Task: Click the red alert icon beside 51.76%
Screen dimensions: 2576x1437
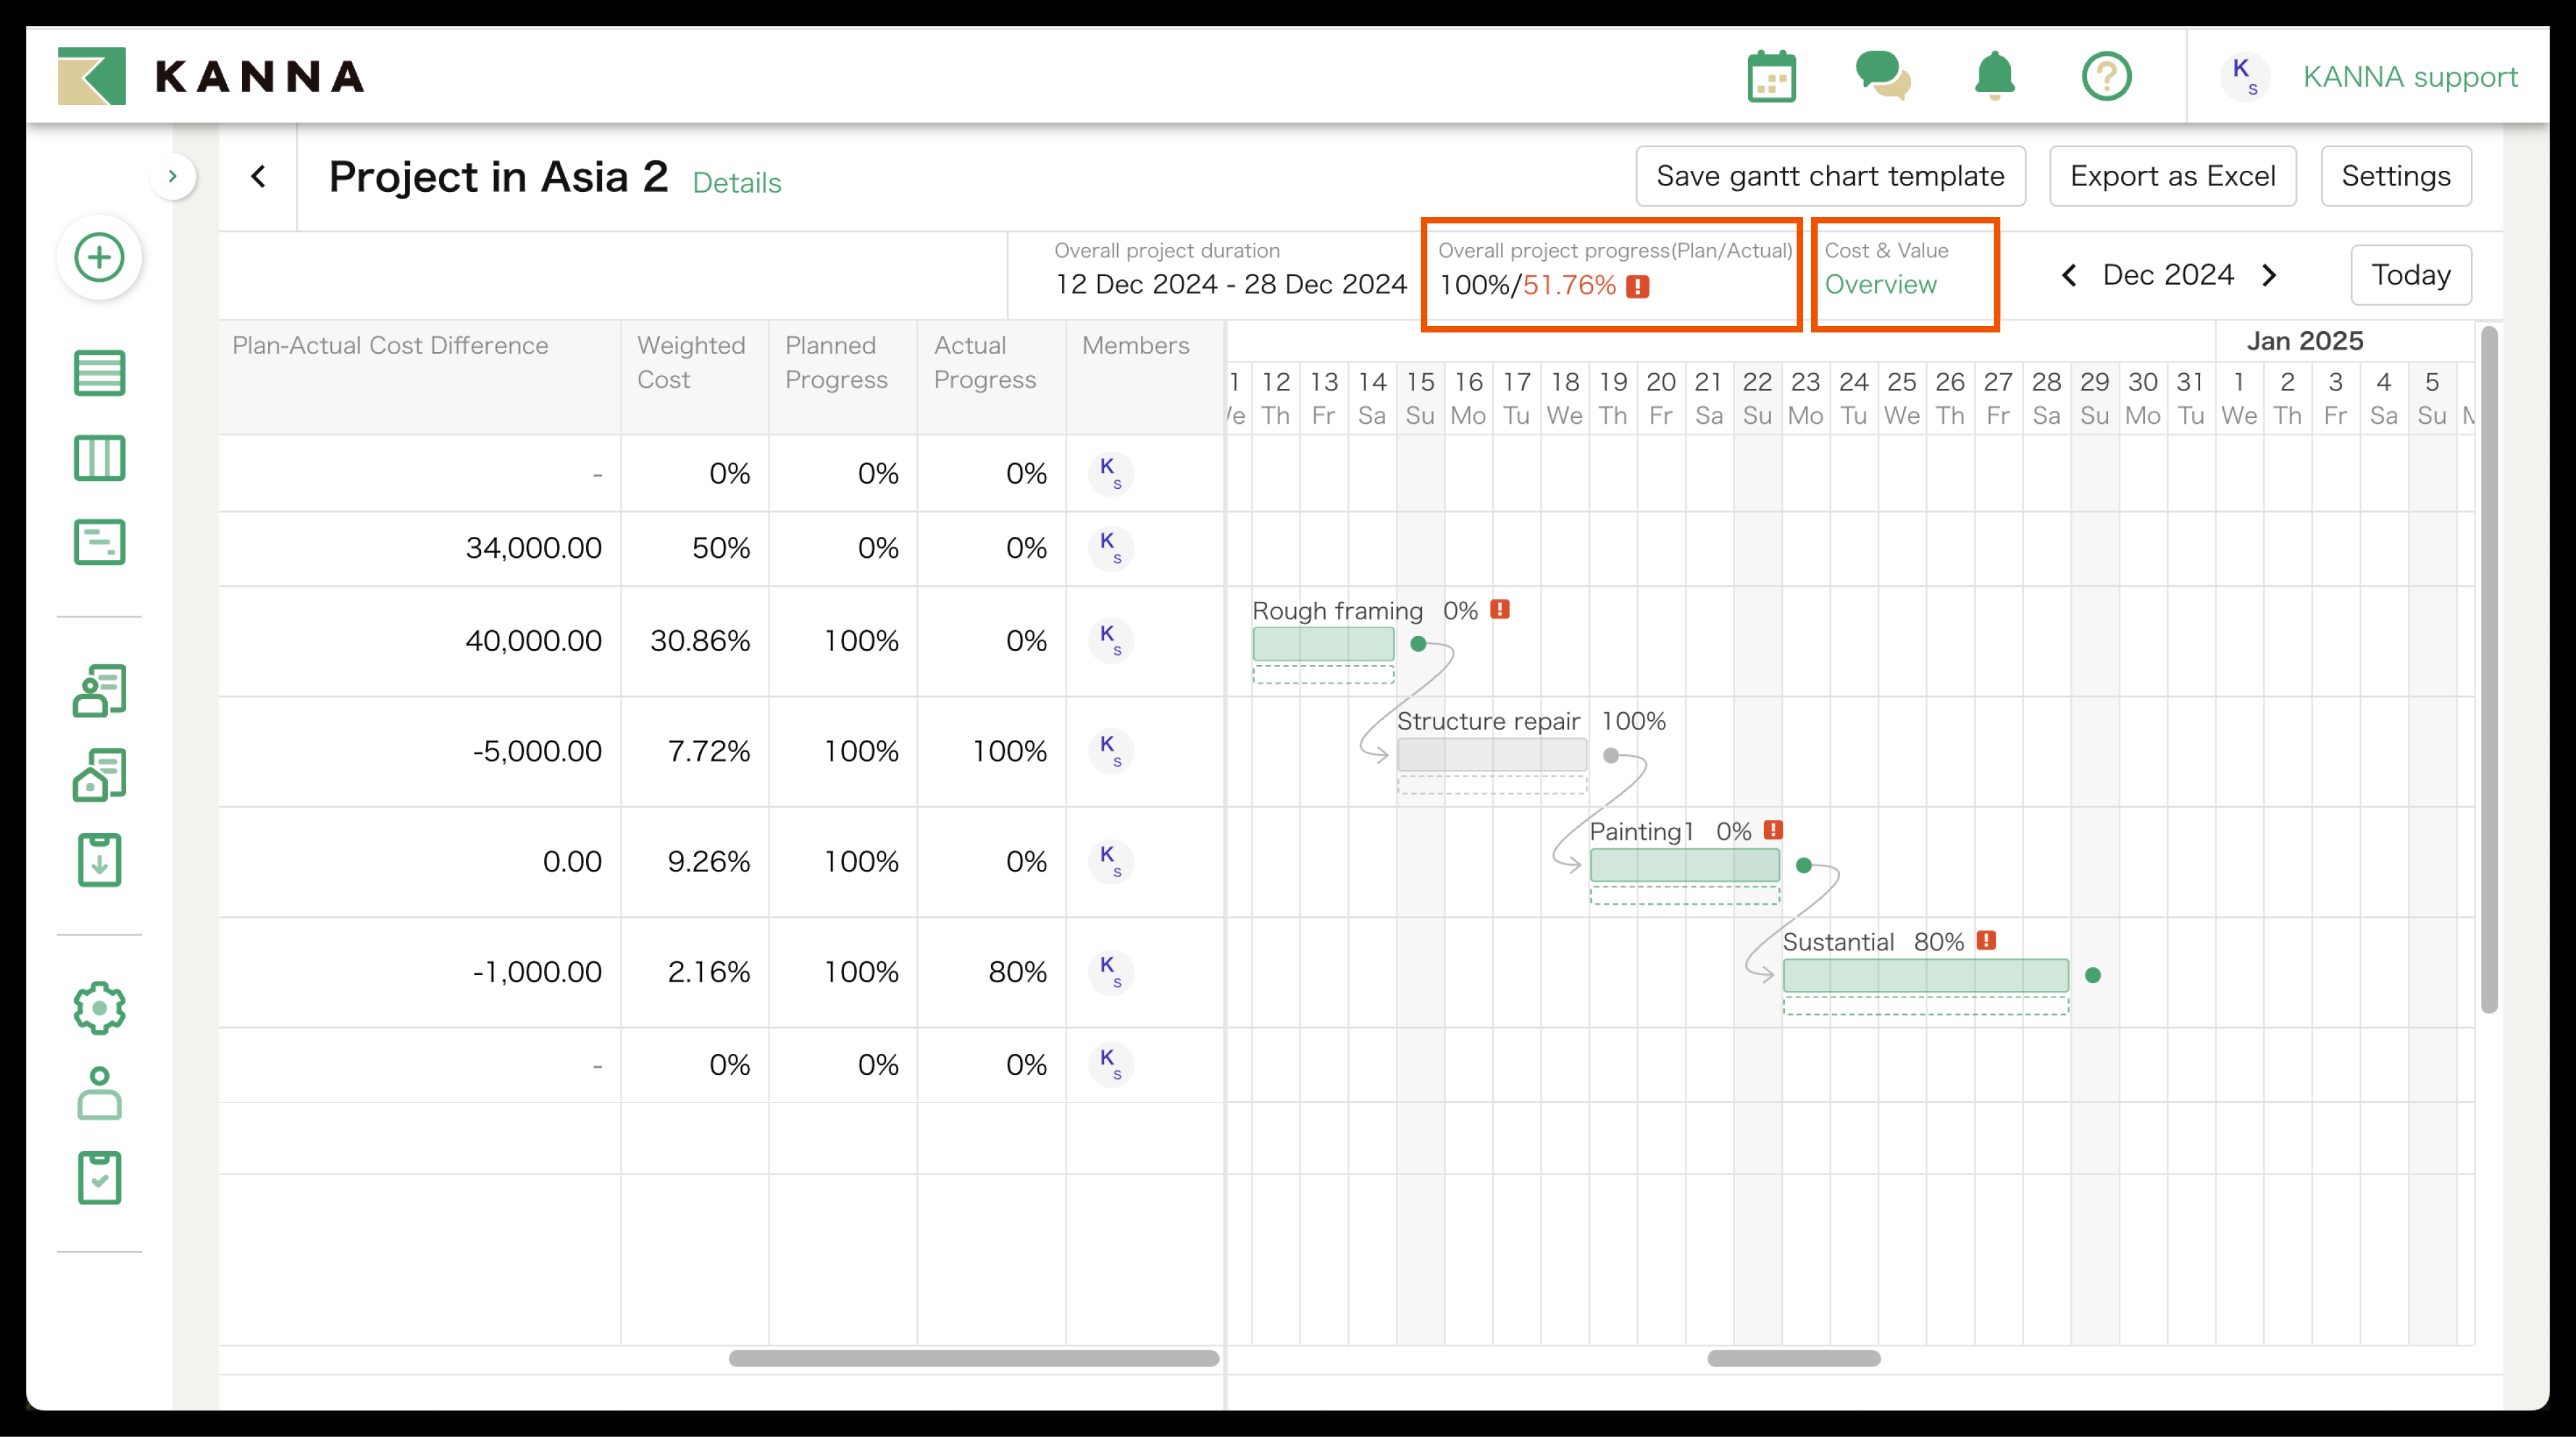Action: [x=1637, y=287]
